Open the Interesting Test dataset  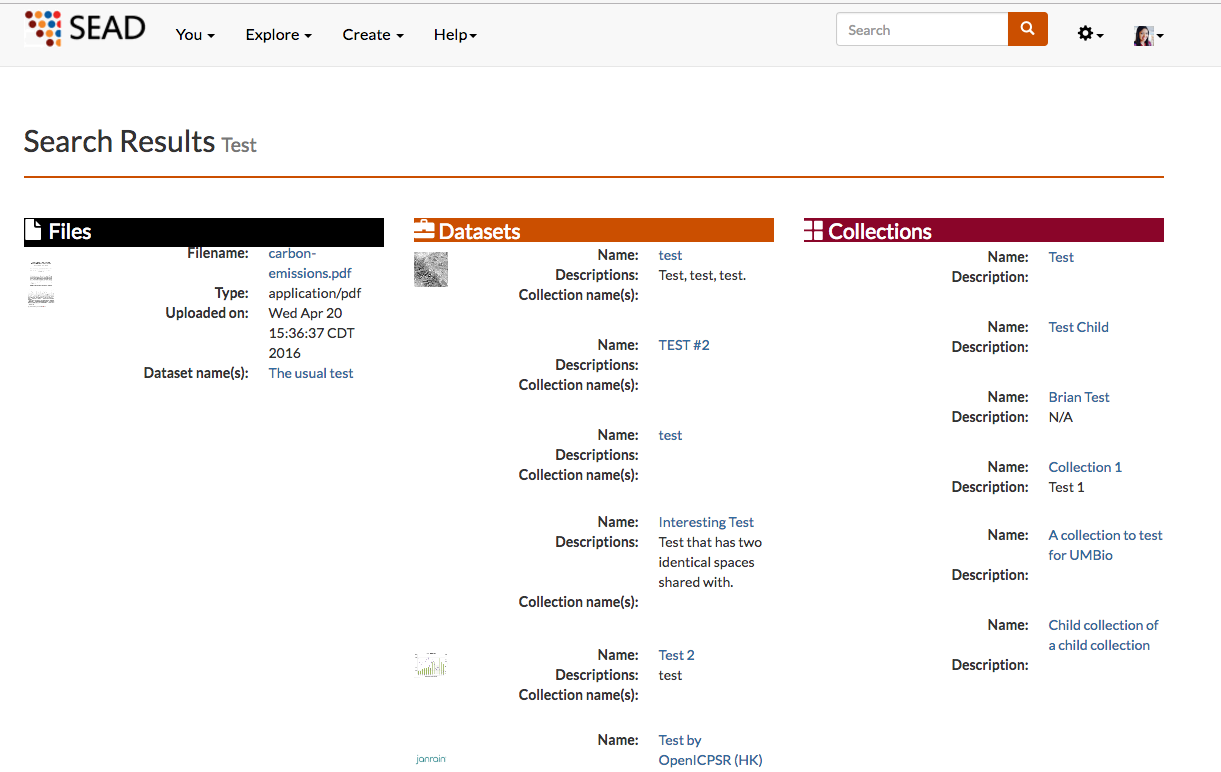point(706,522)
